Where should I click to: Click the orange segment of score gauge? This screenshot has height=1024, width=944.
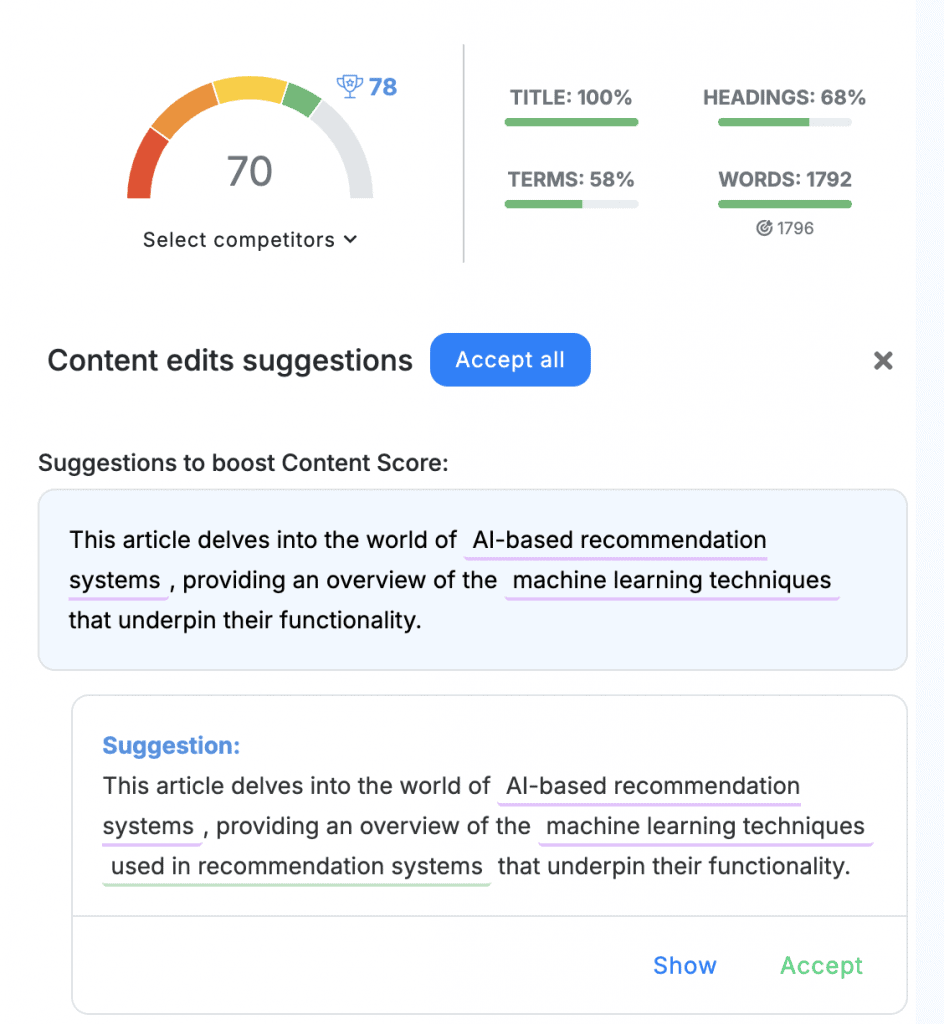(183, 108)
